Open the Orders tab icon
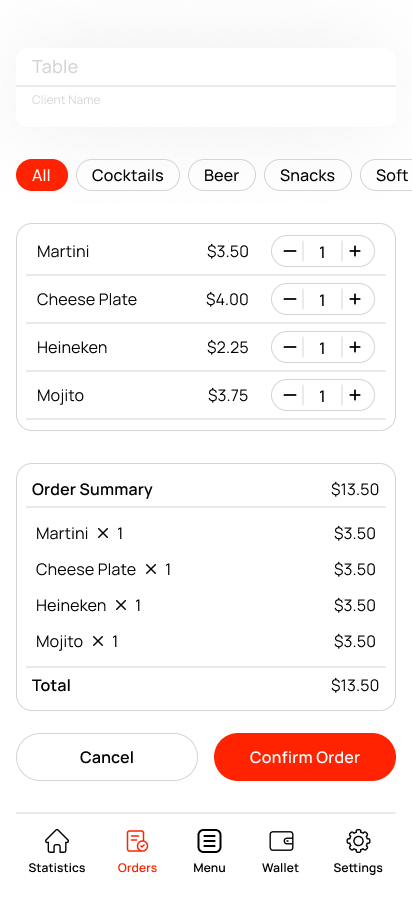This screenshot has height=917, width=412. pos(138,841)
